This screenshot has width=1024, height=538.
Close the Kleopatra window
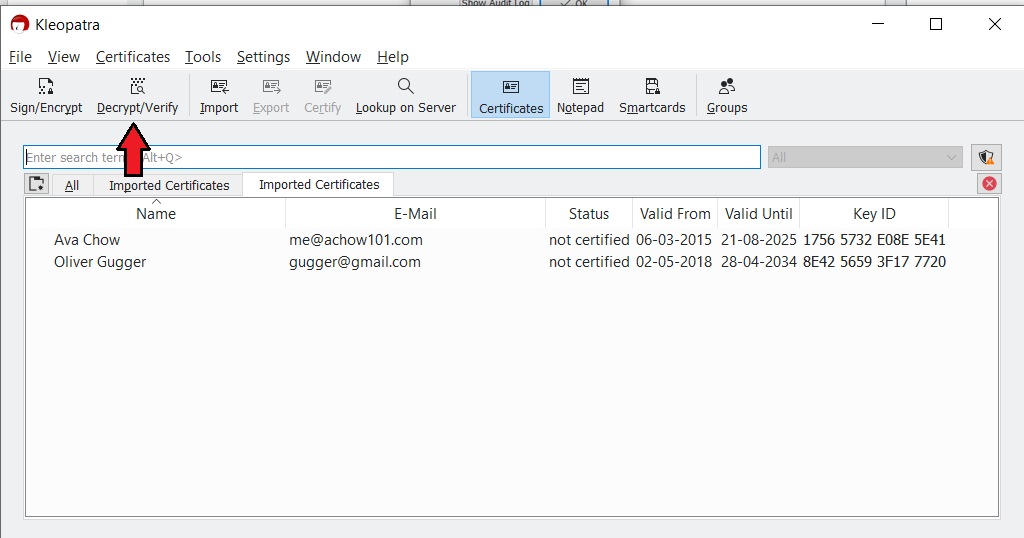click(x=995, y=24)
